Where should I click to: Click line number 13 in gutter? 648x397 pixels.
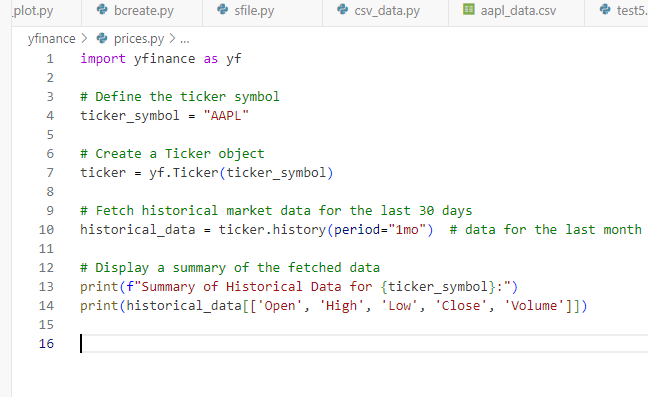click(x=46, y=287)
